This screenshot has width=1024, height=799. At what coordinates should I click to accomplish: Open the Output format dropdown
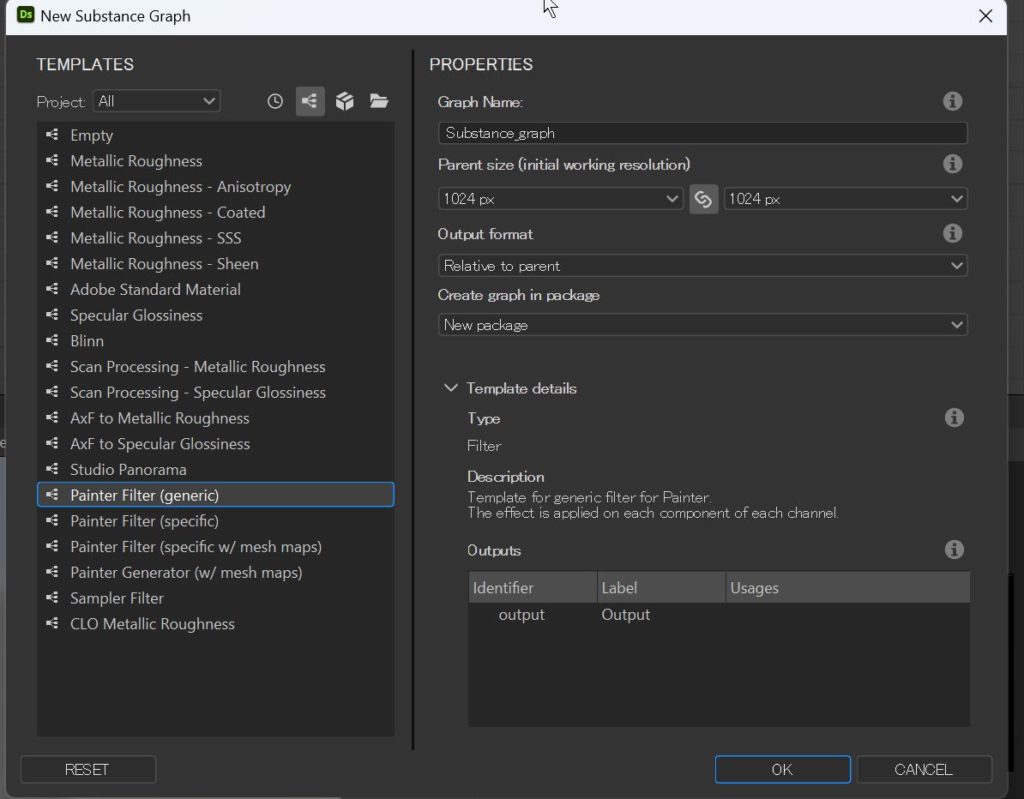[702, 266]
